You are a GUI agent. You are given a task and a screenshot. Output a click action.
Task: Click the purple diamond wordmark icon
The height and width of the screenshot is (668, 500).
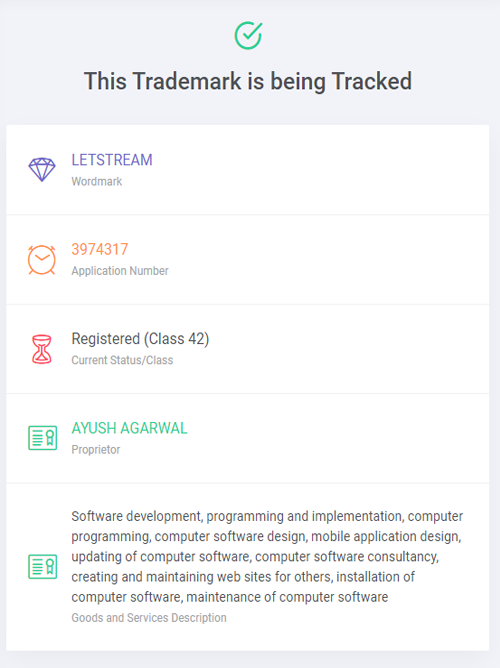(x=42, y=170)
